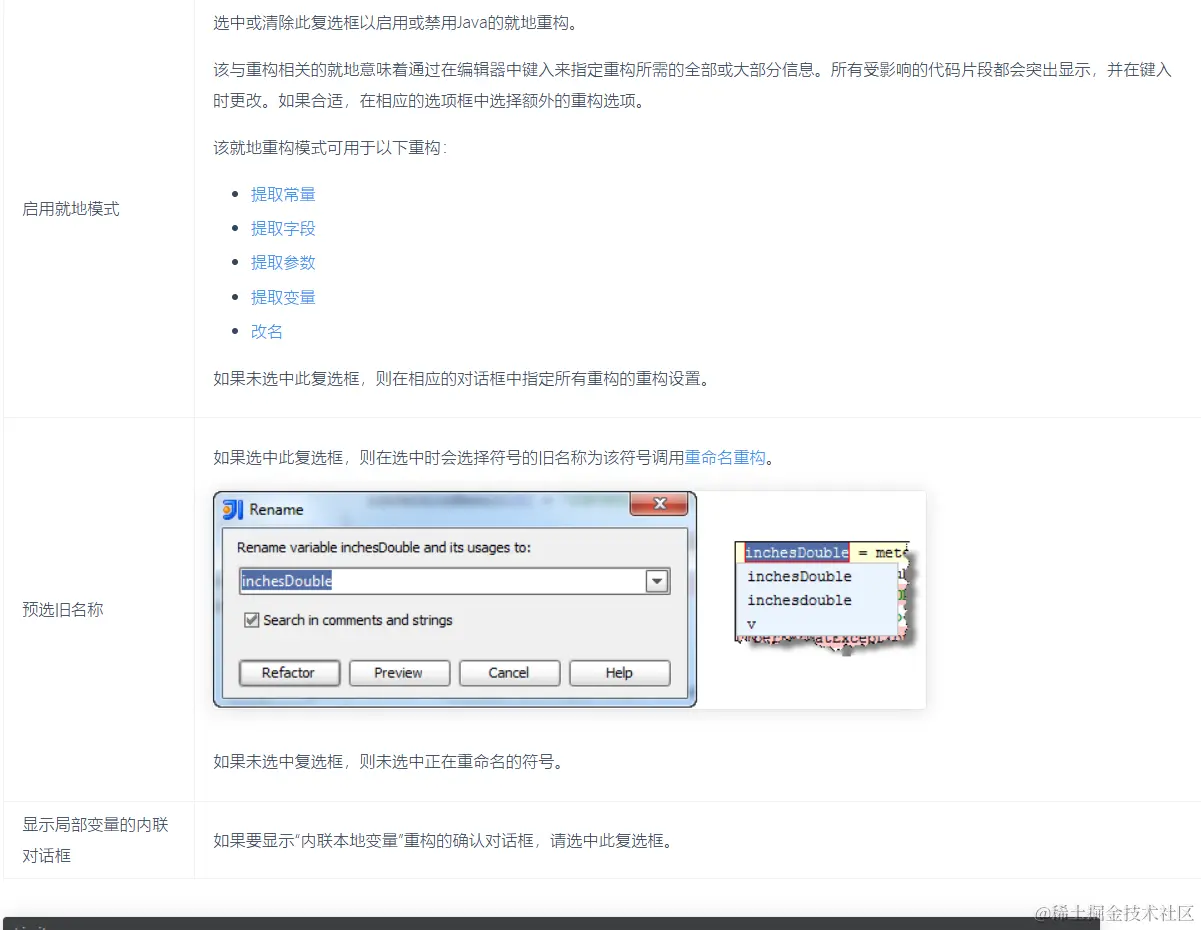Click the 显示局部变量的内联对话框 row label
This screenshot has height=930, width=1201.
(x=95, y=840)
